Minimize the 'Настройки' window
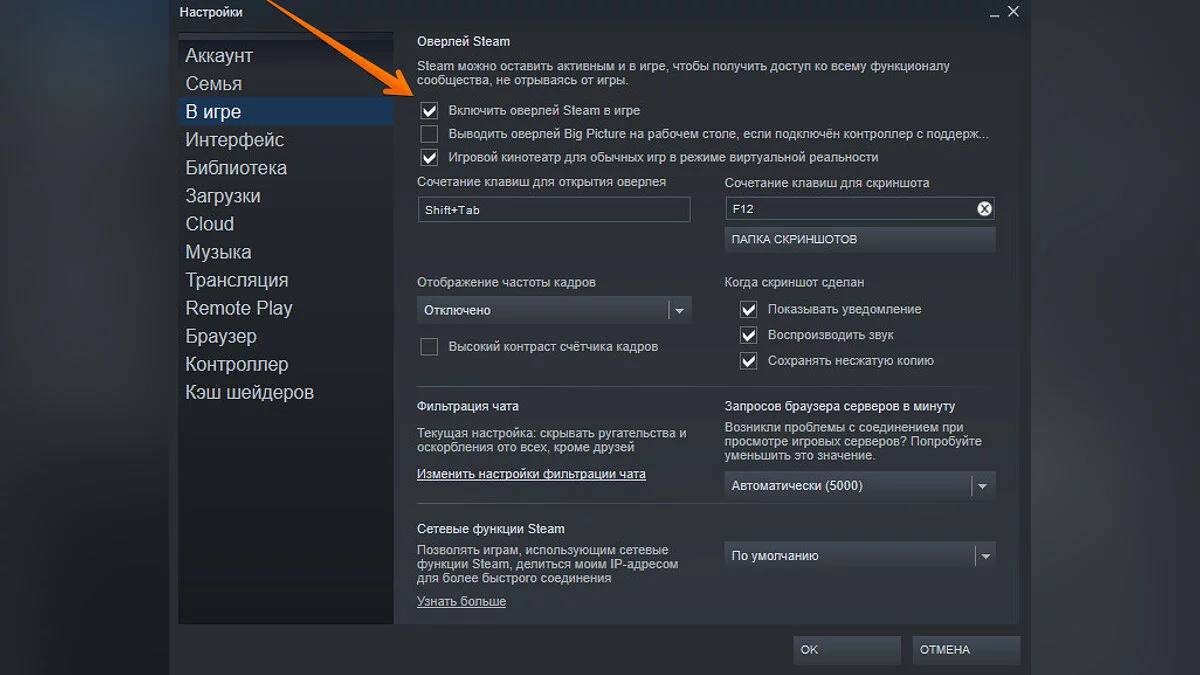Image resolution: width=1200 pixels, height=675 pixels. click(x=993, y=13)
